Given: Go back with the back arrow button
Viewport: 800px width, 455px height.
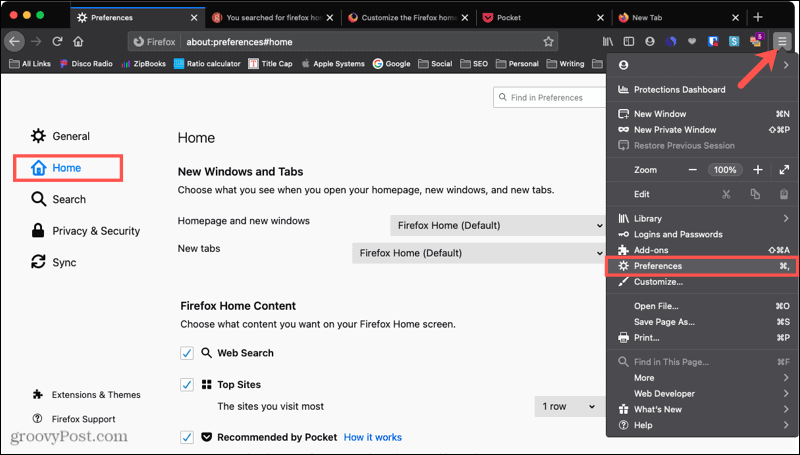Looking at the screenshot, I should pyautogui.click(x=14, y=42).
